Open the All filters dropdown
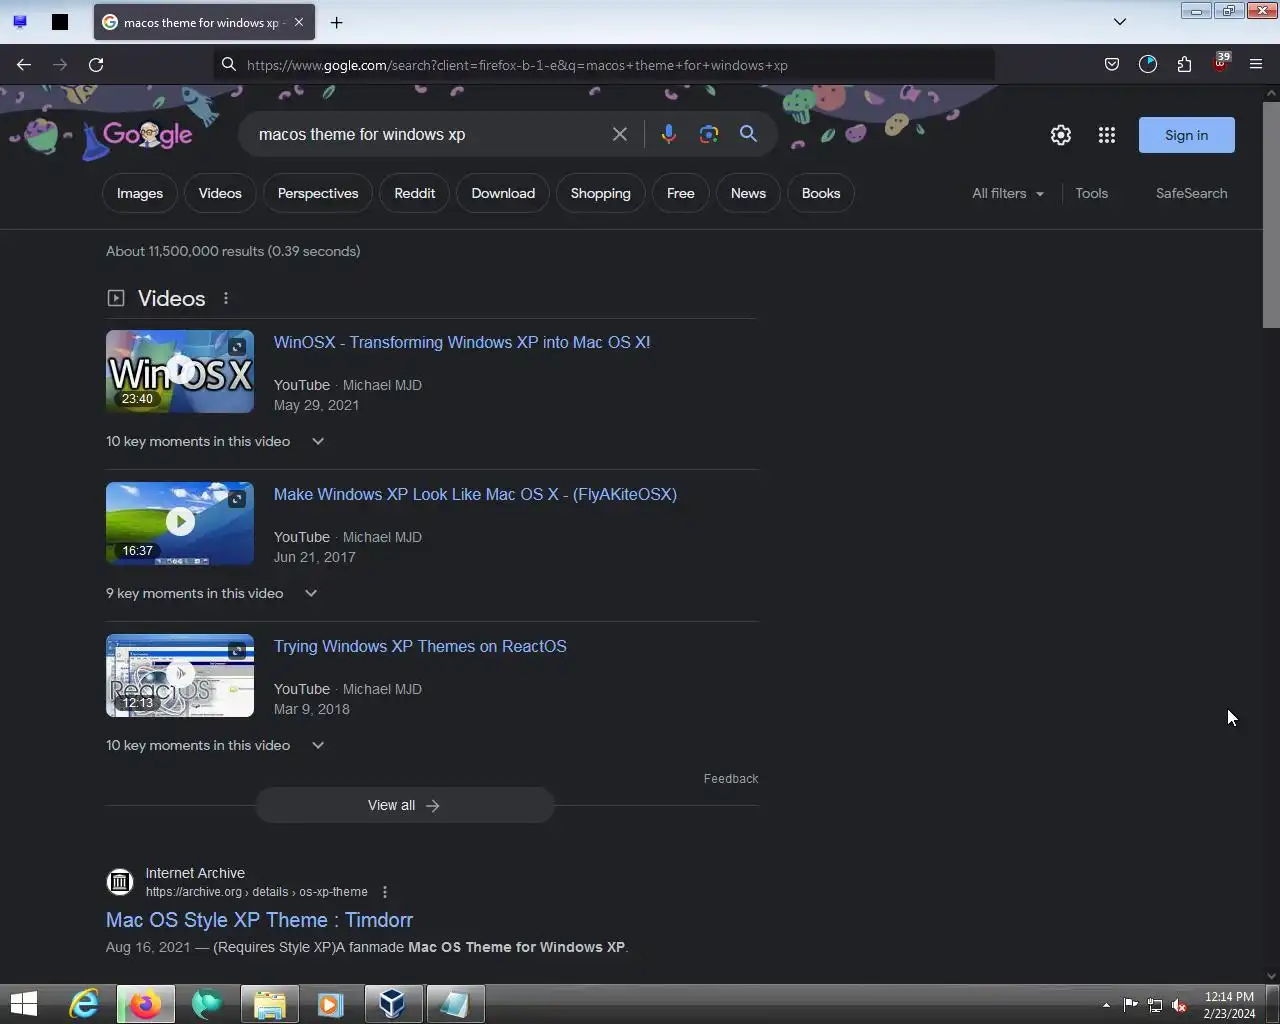The image size is (1280, 1024). (x=1008, y=193)
